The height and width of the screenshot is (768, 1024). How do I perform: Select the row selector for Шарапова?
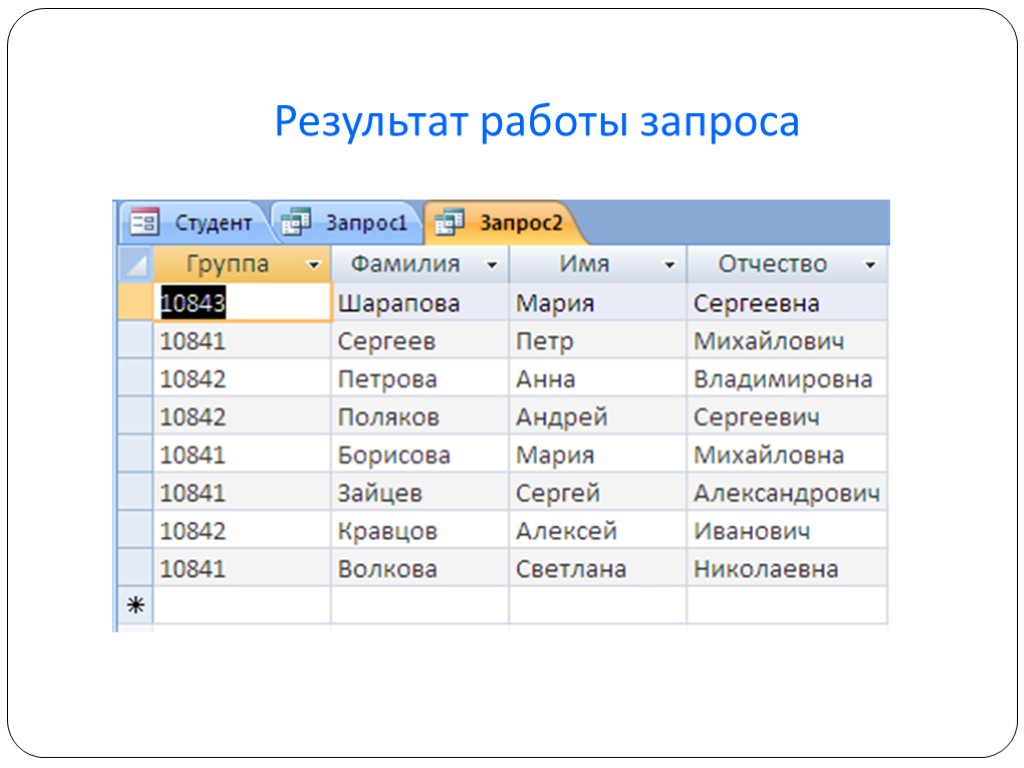pyautogui.click(x=135, y=303)
